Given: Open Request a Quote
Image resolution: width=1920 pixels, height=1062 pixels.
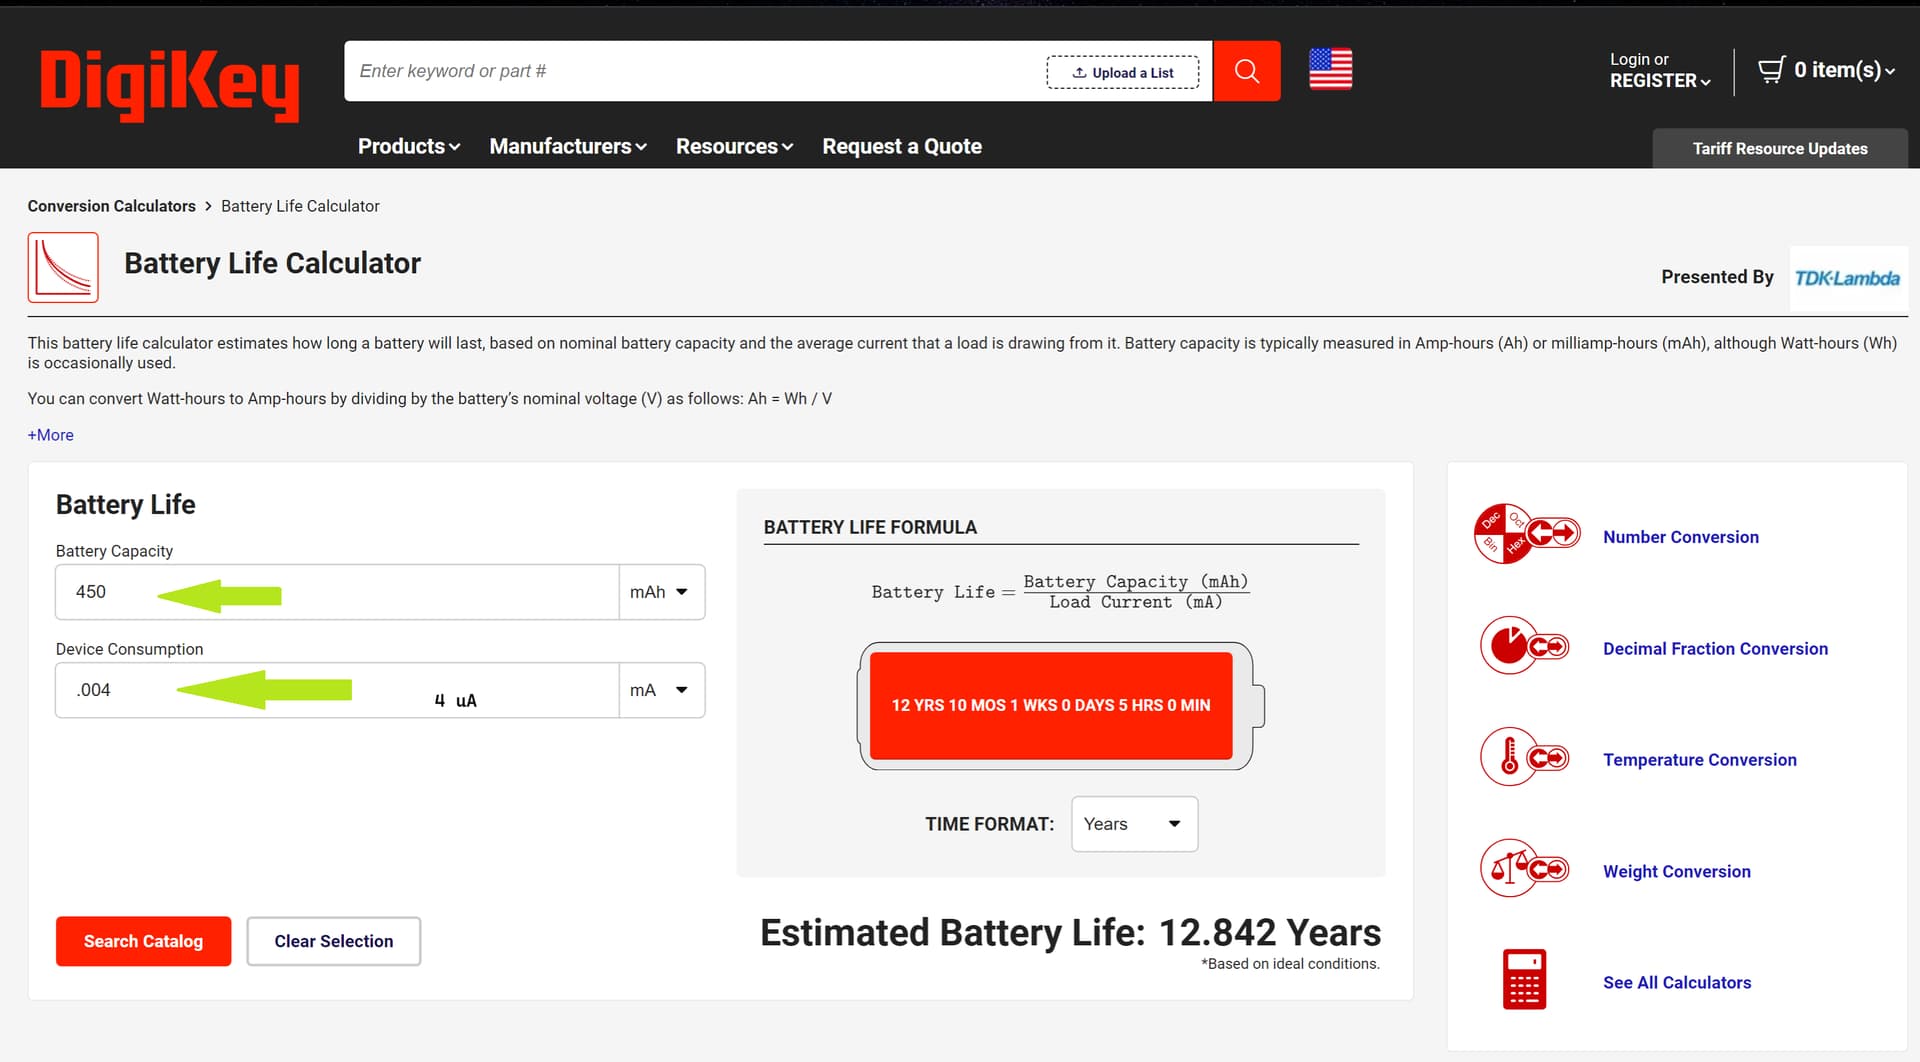Looking at the screenshot, I should [x=902, y=146].
